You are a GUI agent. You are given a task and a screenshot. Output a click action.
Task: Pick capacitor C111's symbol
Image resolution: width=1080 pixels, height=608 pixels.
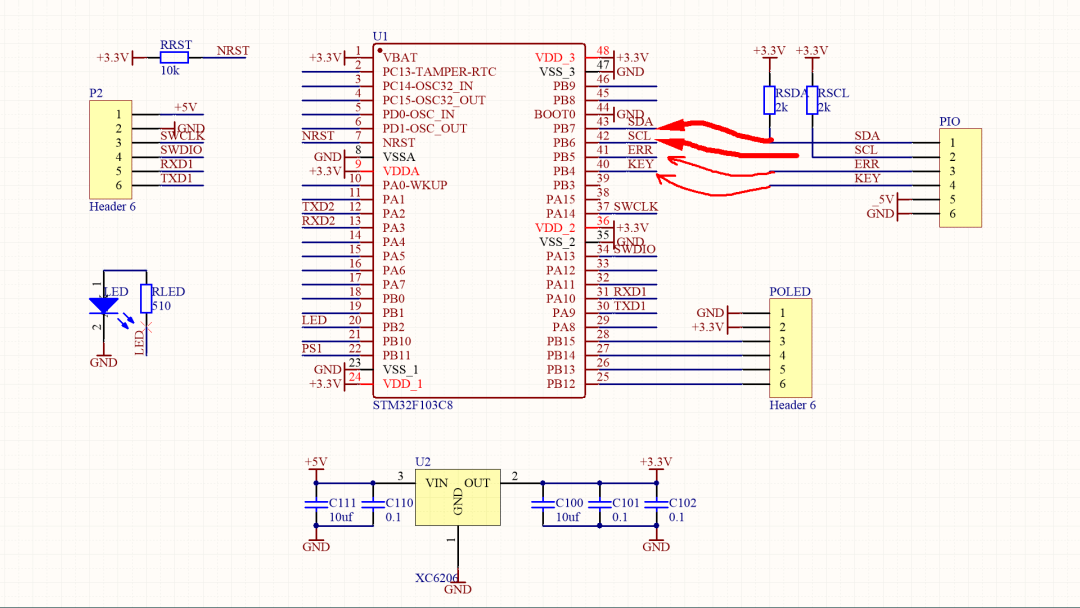pos(316,505)
